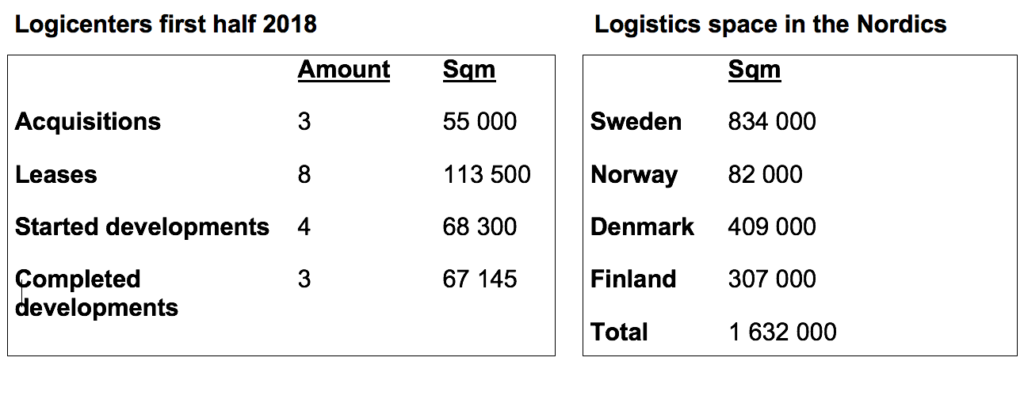Select Norway's 82 000 sqm value
This screenshot has width=1024, height=403.
[765, 175]
